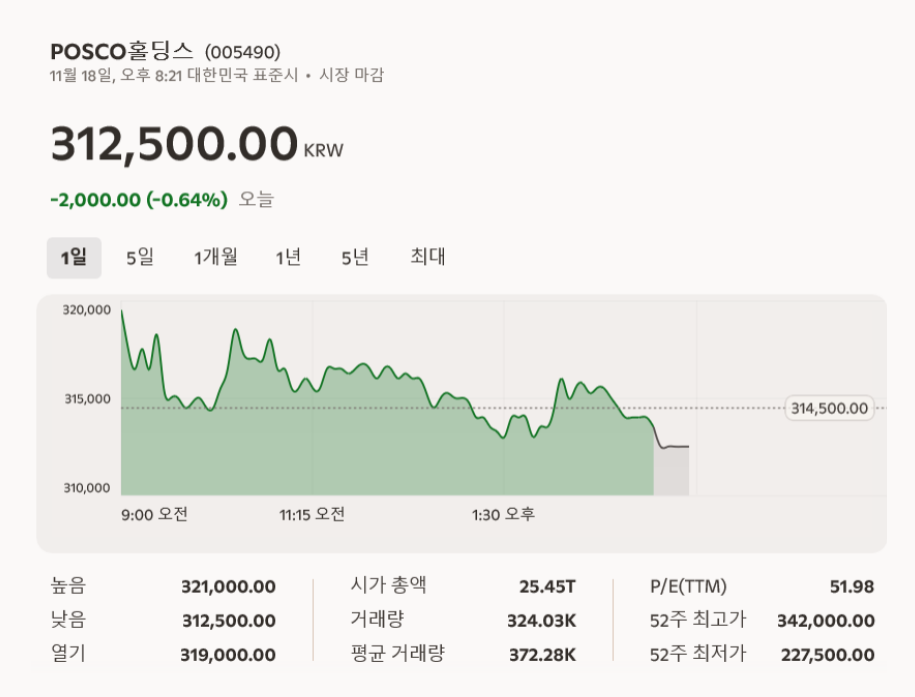Select the 1일 time range tab
This screenshot has width=915, height=697.
point(74,257)
